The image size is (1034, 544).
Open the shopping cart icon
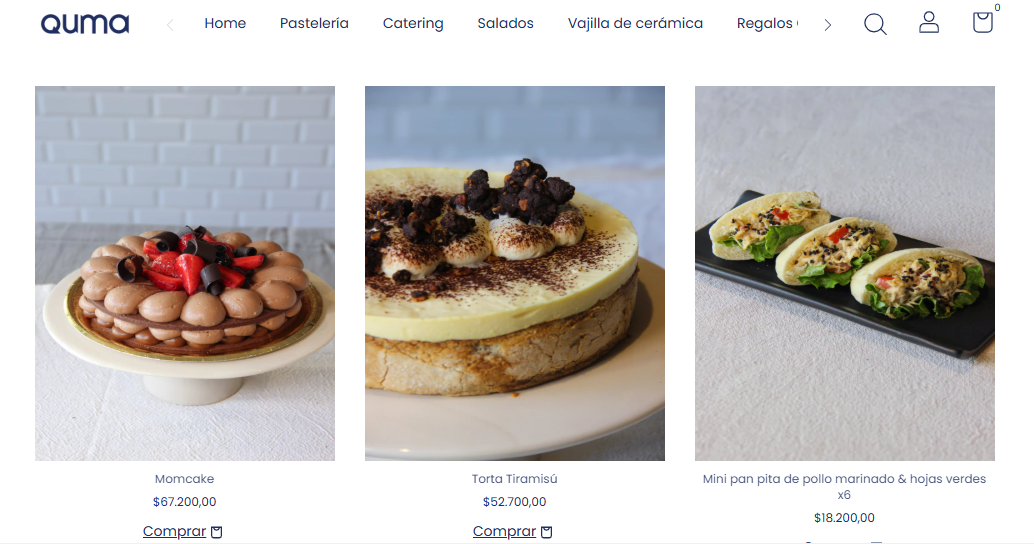(982, 22)
